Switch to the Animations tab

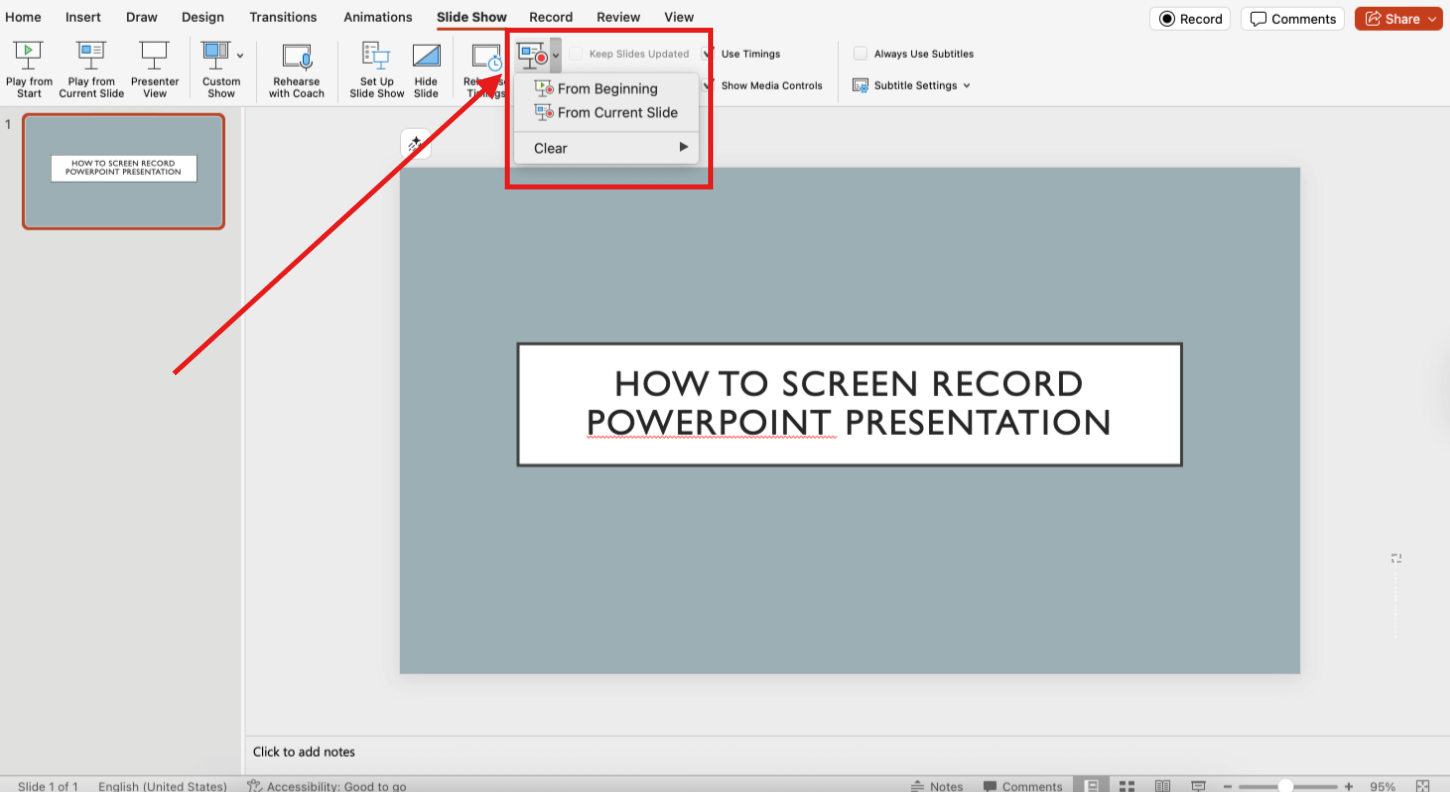[x=377, y=16]
